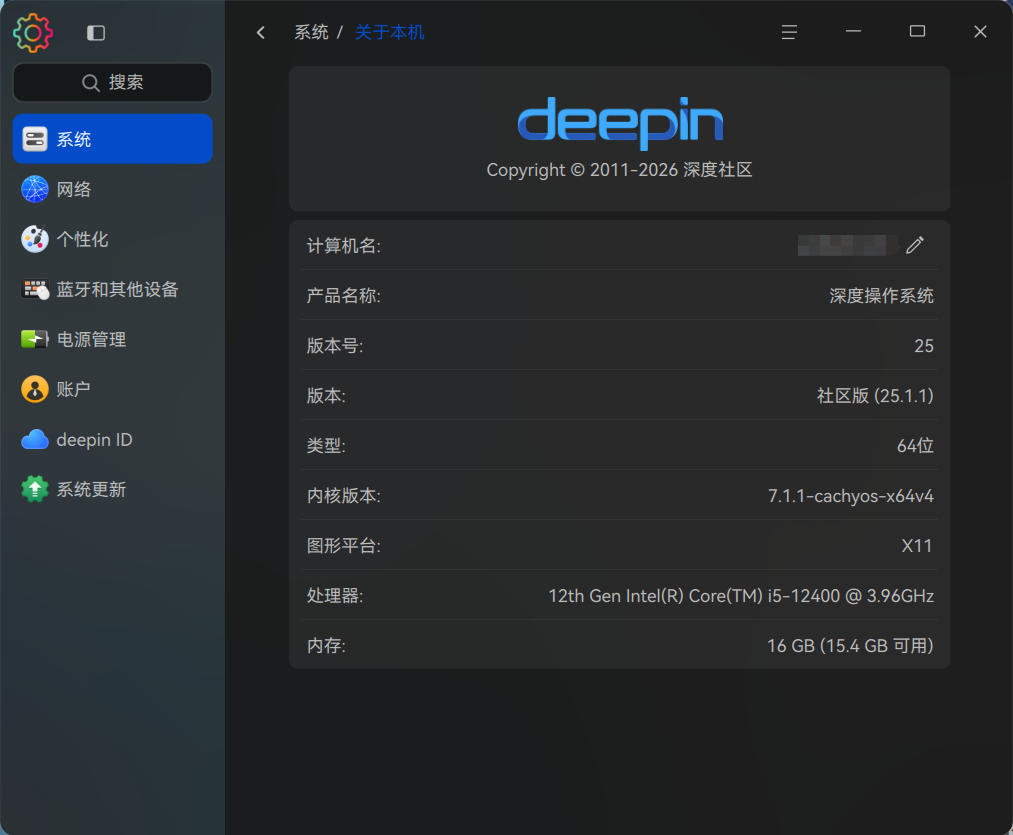Select 蓝牙和其他设备 in sidebar
1013x835 pixels.
tap(112, 290)
